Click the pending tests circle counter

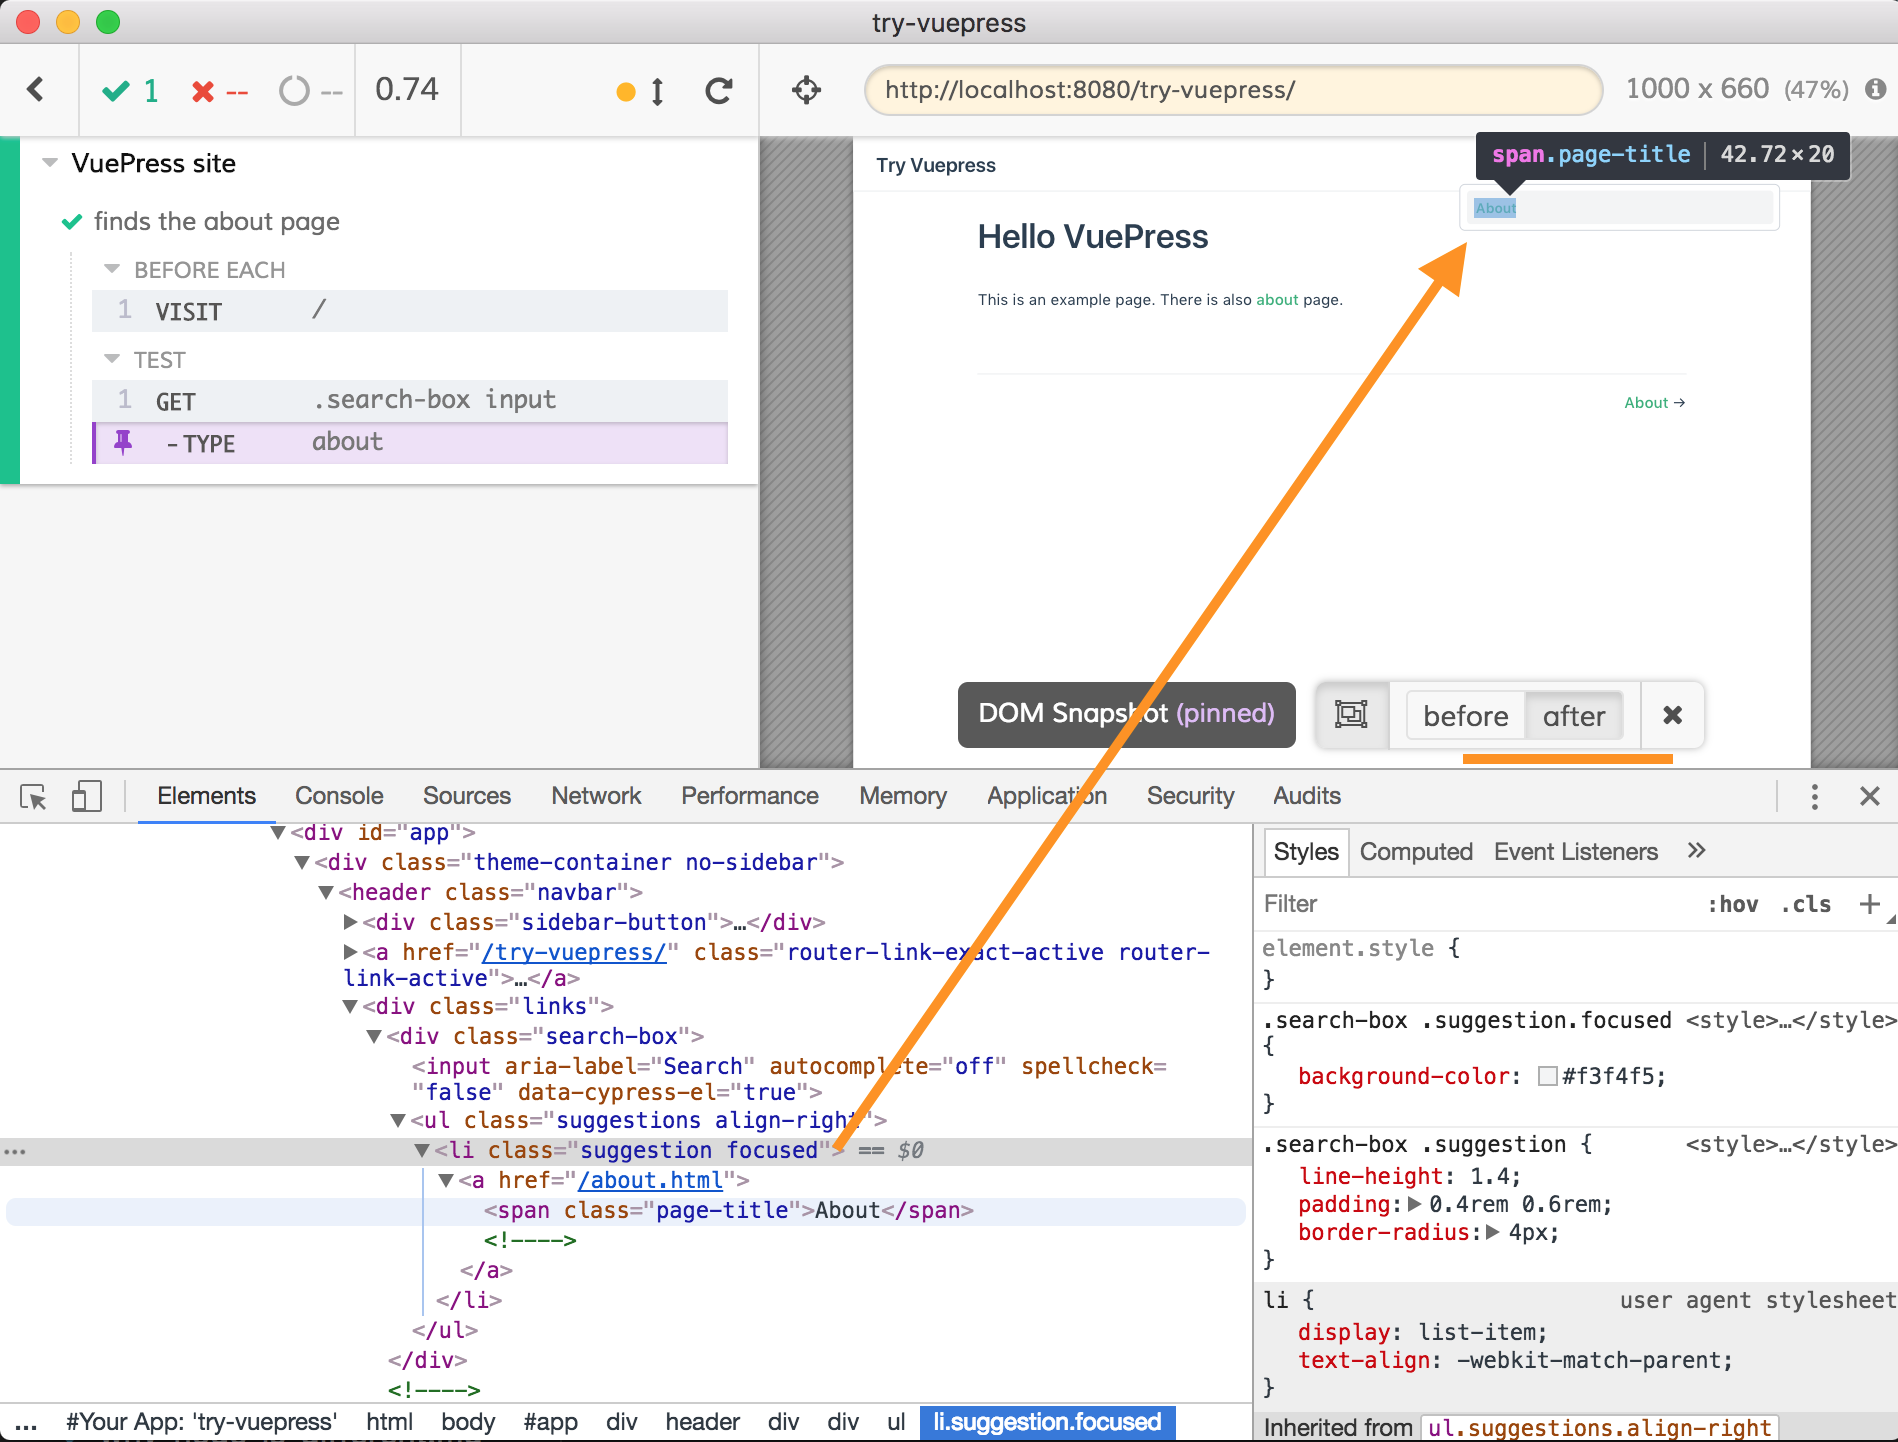coord(311,92)
